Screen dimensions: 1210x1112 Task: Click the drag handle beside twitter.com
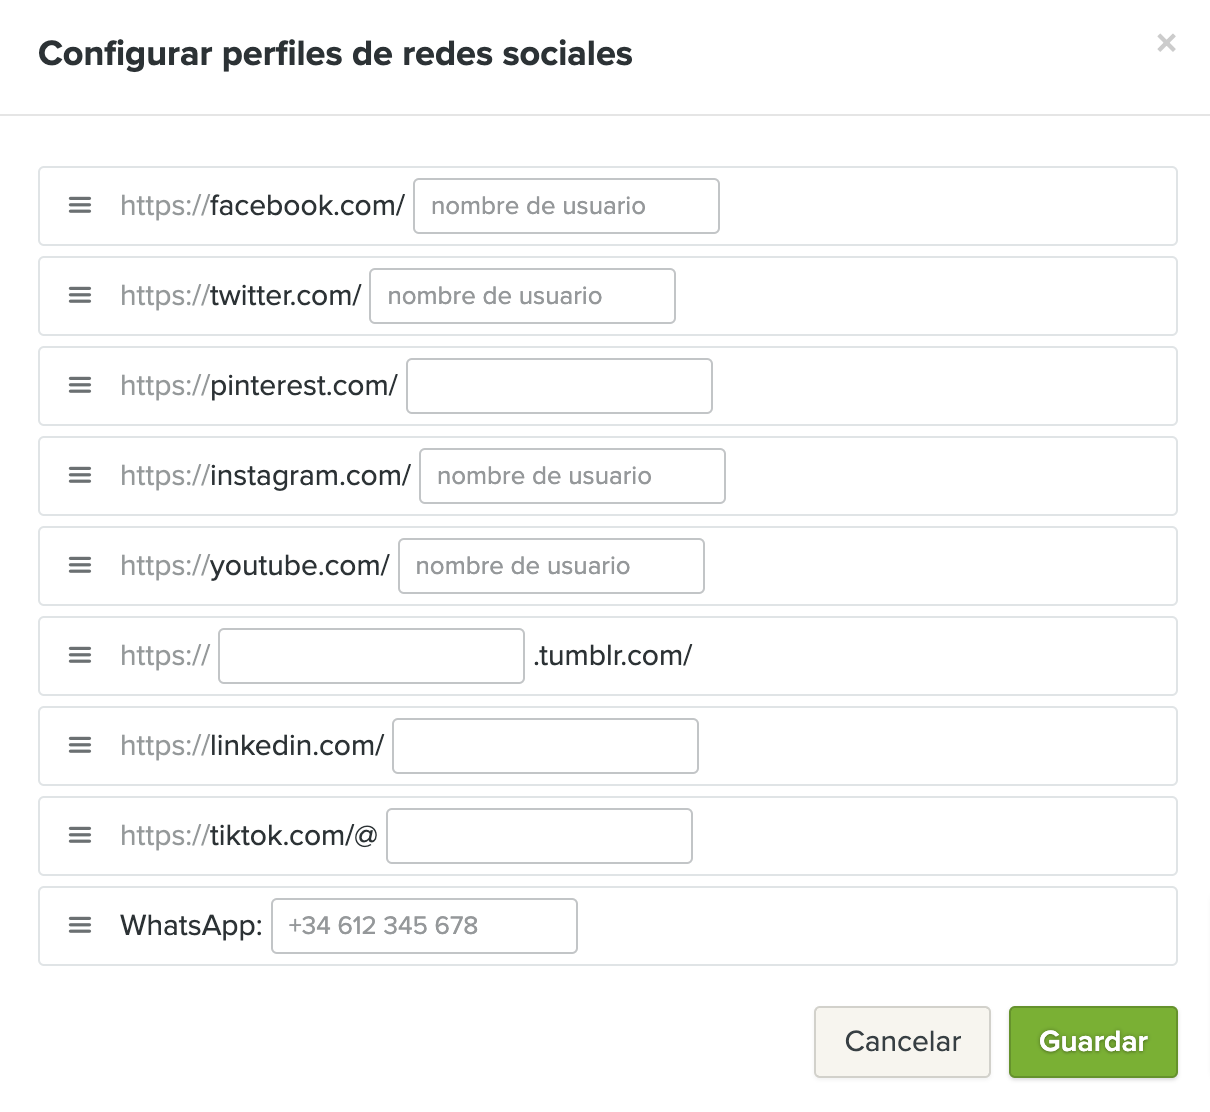click(x=80, y=296)
